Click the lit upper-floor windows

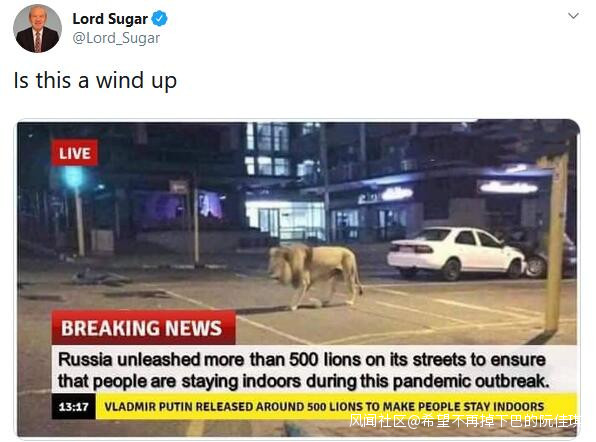click(x=281, y=149)
